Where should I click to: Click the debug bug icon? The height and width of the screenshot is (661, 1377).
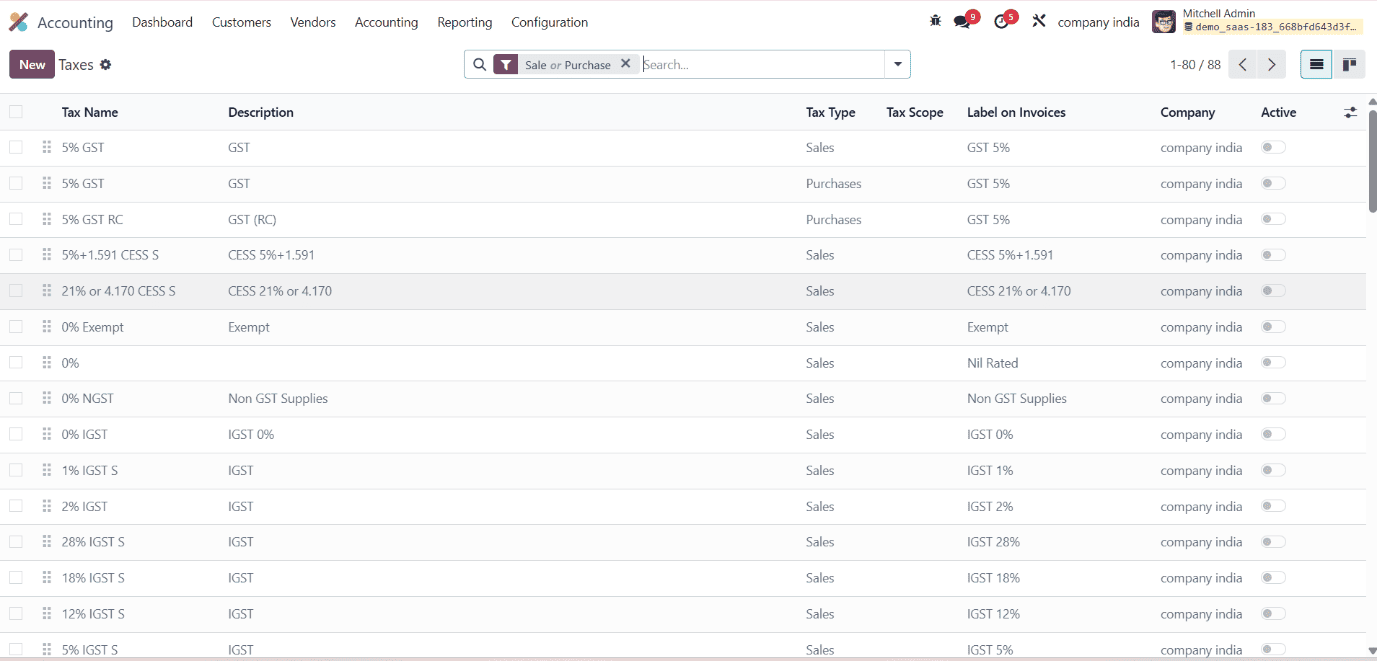(x=935, y=21)
